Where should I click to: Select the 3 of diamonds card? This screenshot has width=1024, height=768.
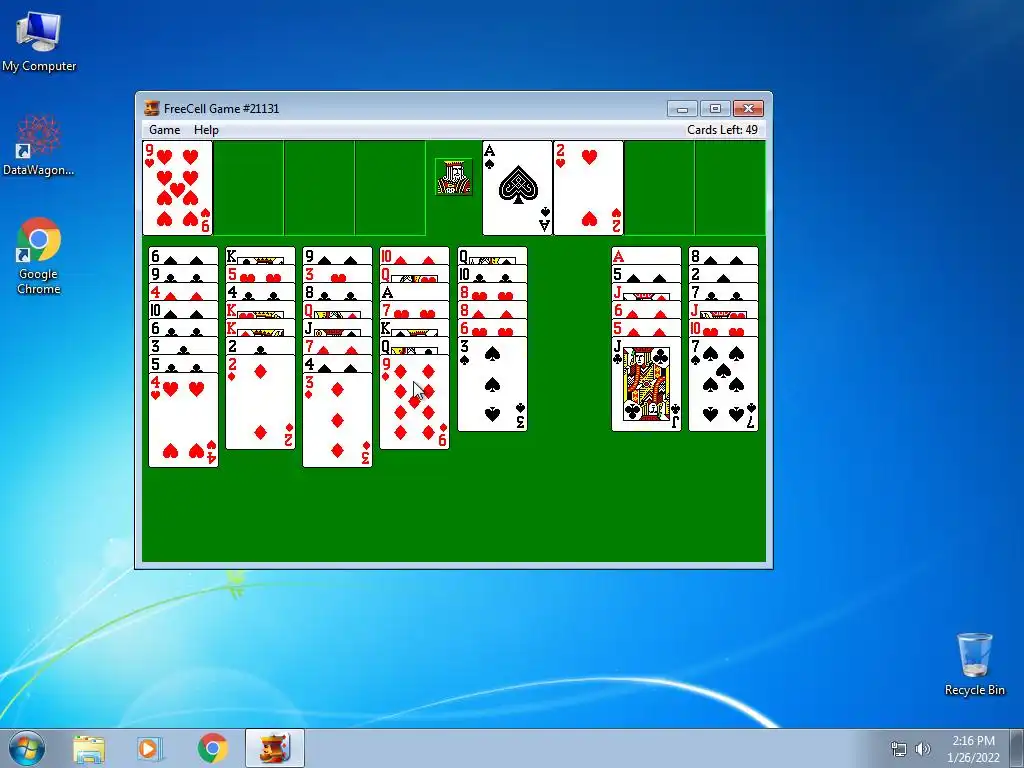(x=338, y=420)
